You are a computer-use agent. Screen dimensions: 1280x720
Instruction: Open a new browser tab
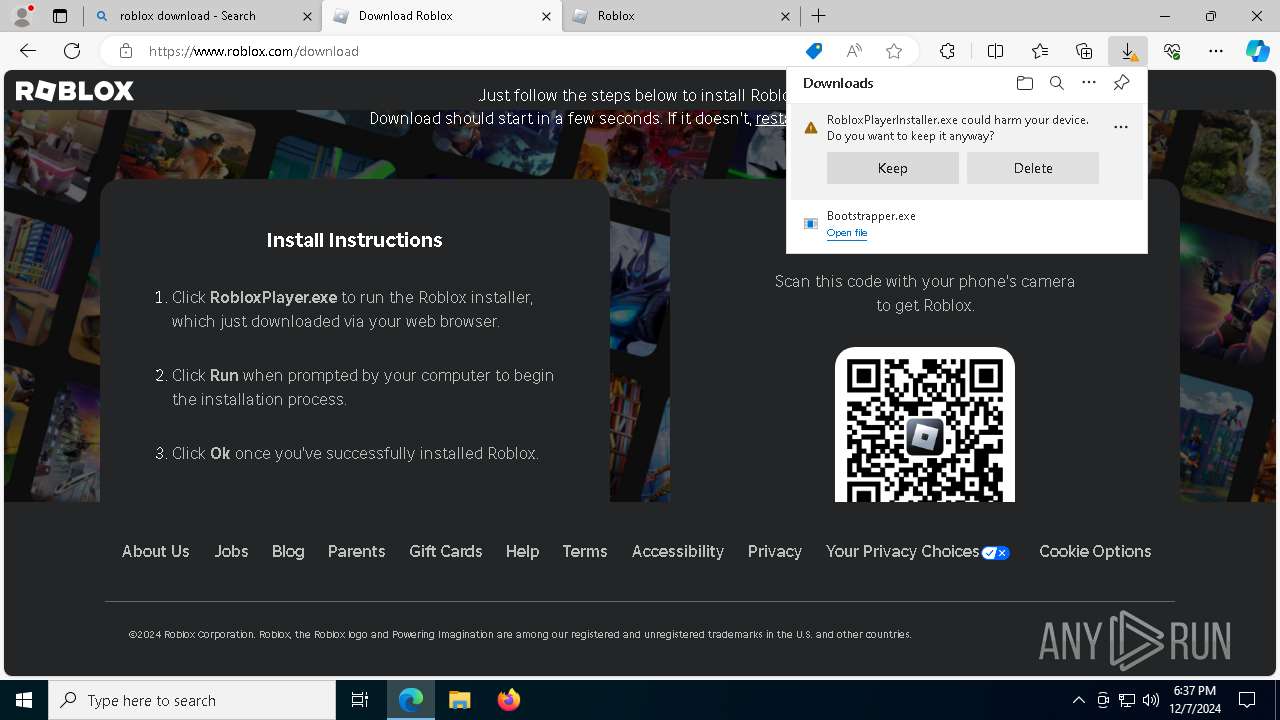(x=819, y=16)
